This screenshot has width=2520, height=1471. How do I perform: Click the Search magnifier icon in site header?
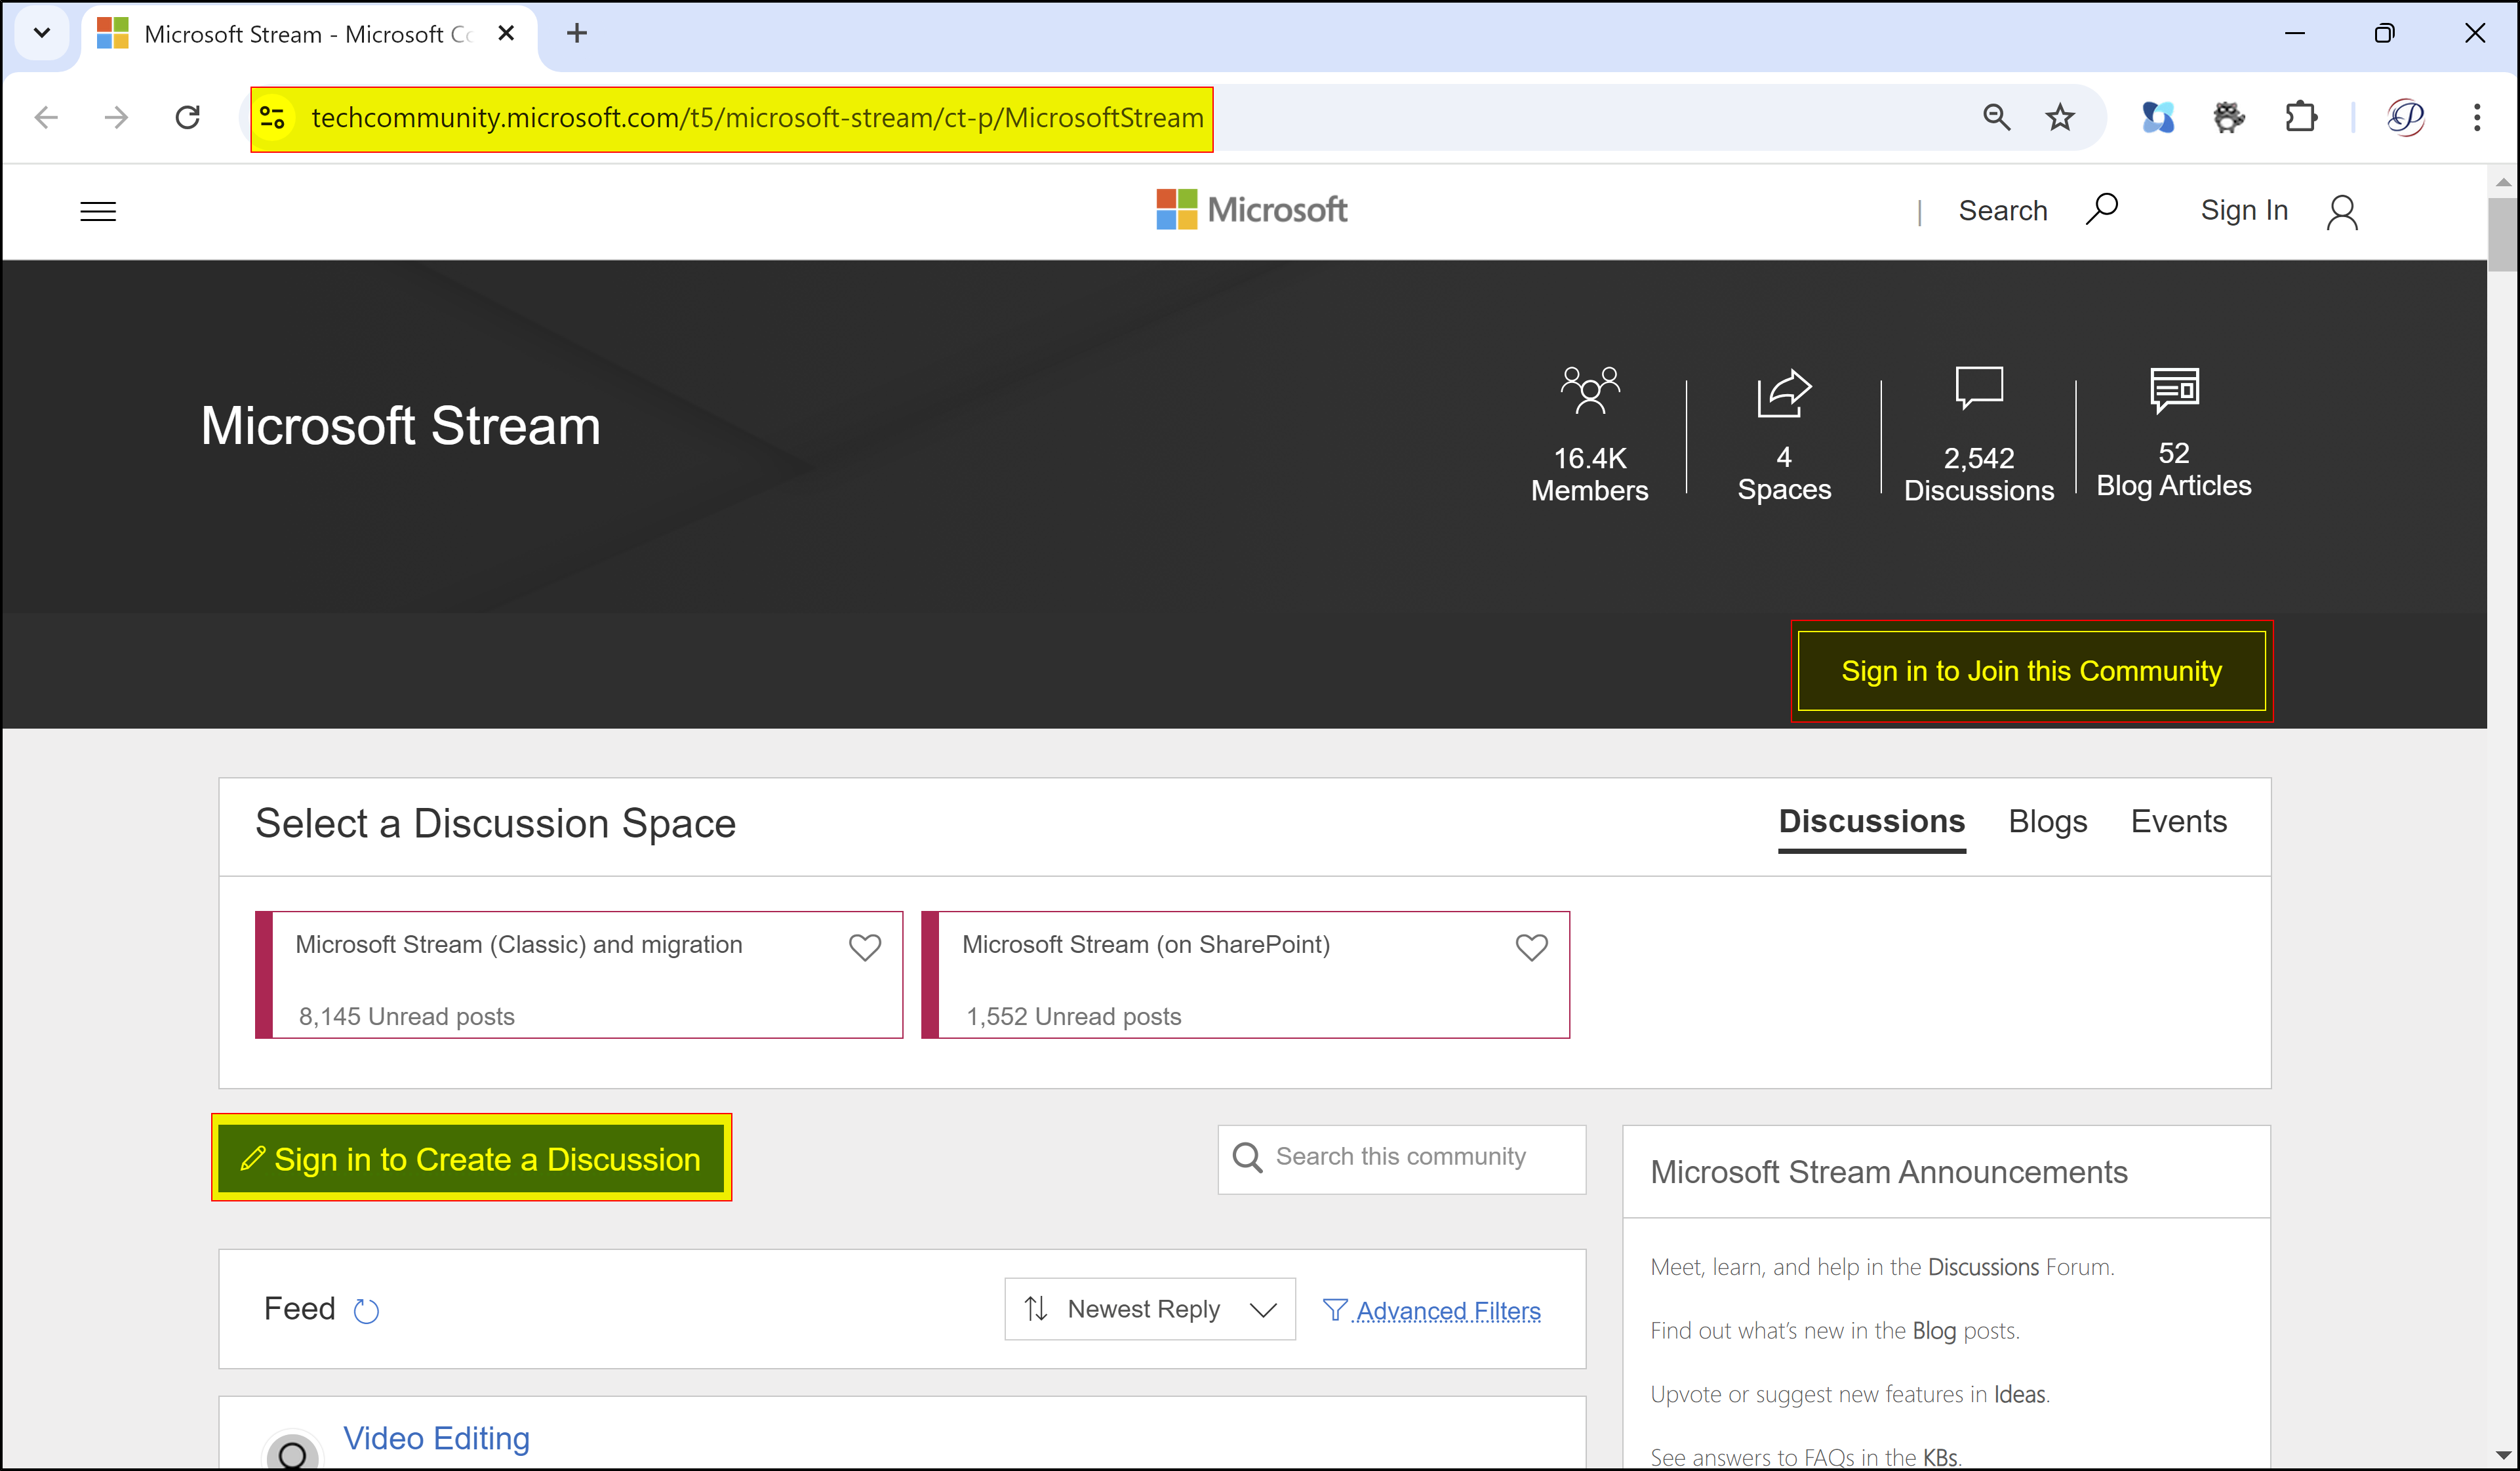tap(2102, 210)
